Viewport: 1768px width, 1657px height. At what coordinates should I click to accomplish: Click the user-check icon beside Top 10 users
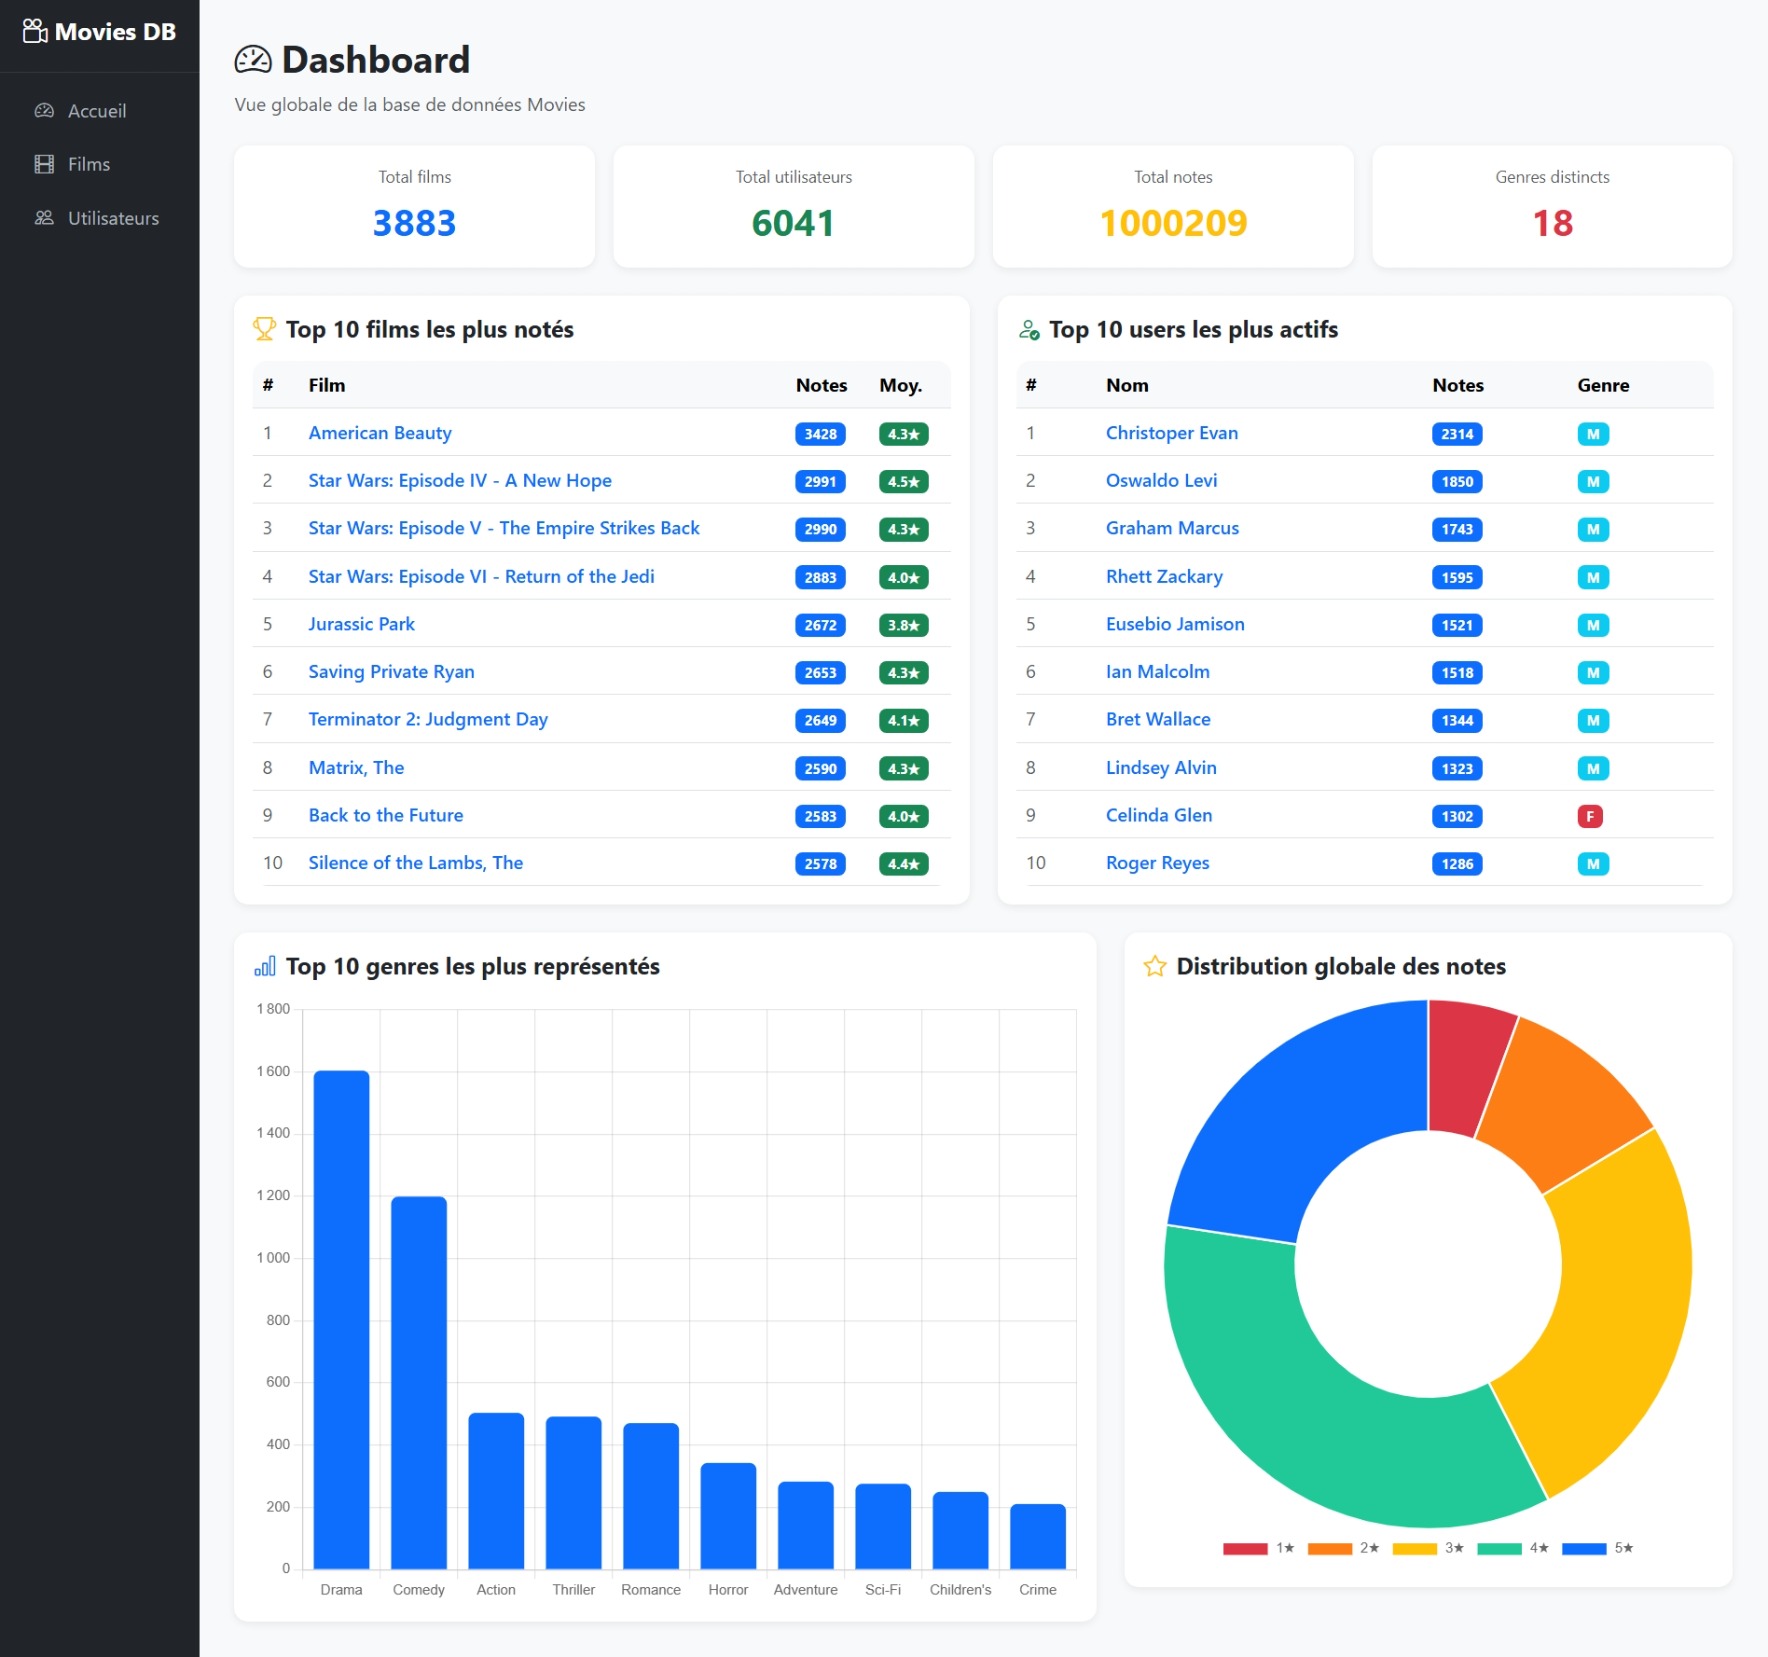pyautogui.click(x=1029, y=329)
